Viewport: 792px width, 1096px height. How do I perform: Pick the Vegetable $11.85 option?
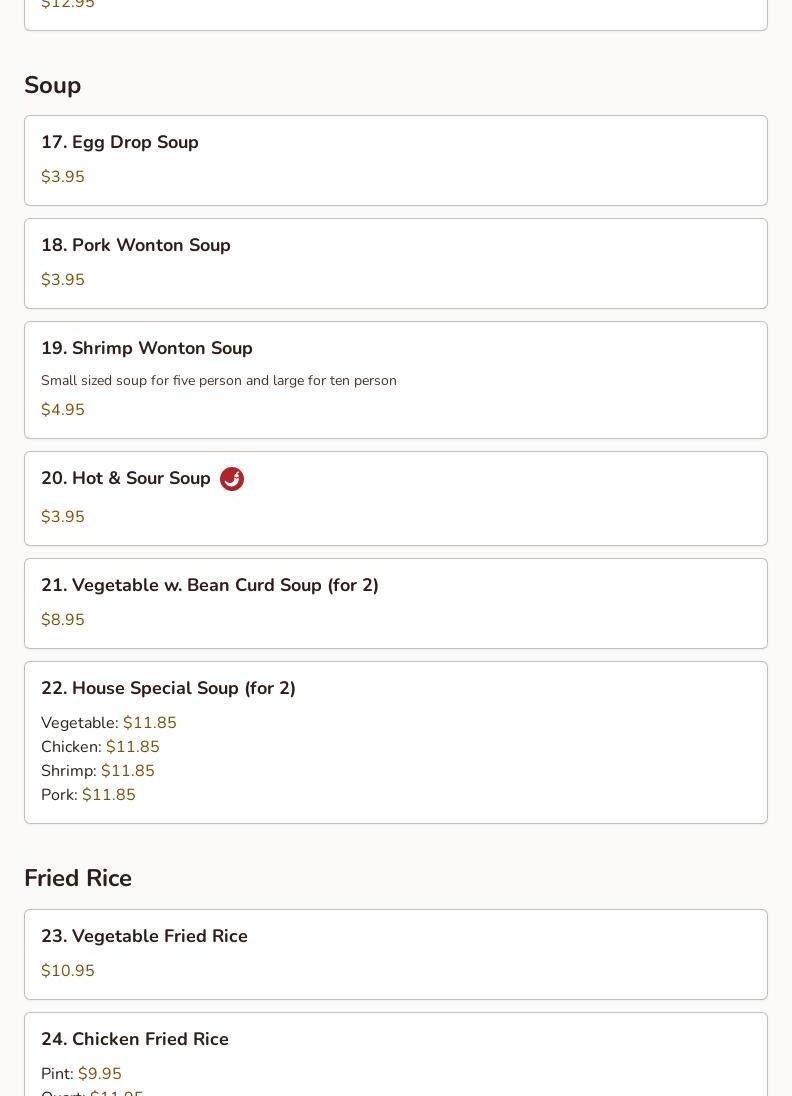(108, 723)
